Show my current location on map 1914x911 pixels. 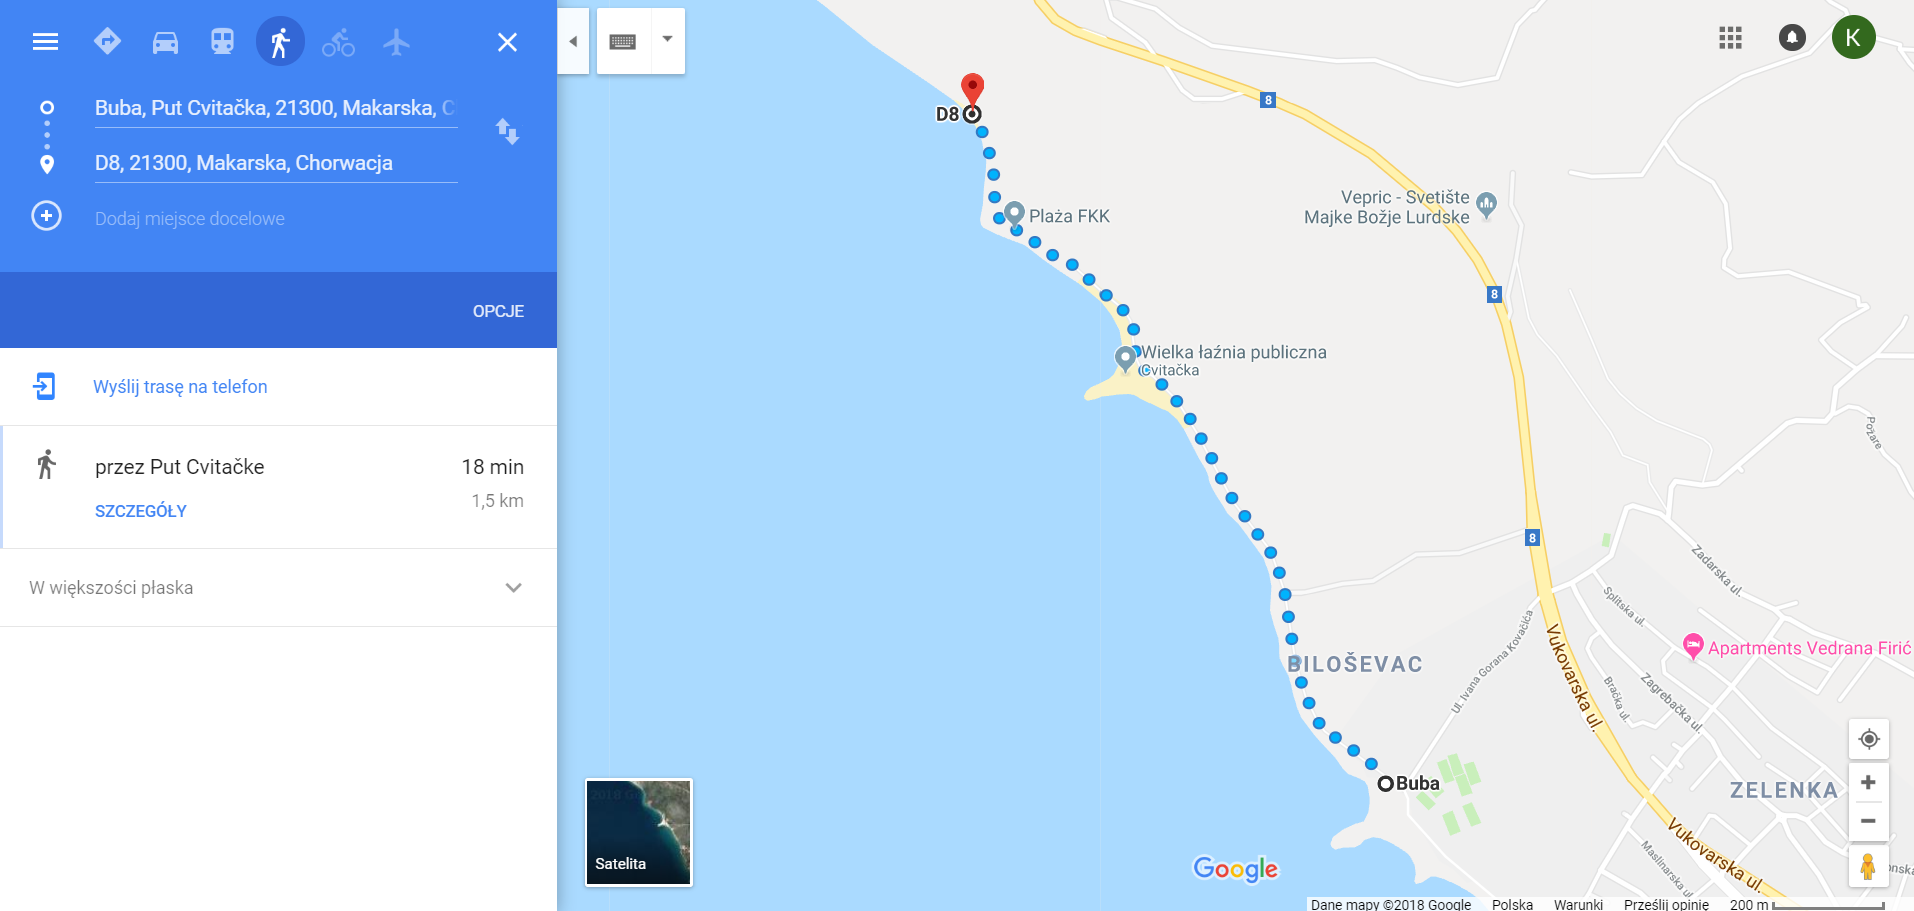[x=1868, y=739]
